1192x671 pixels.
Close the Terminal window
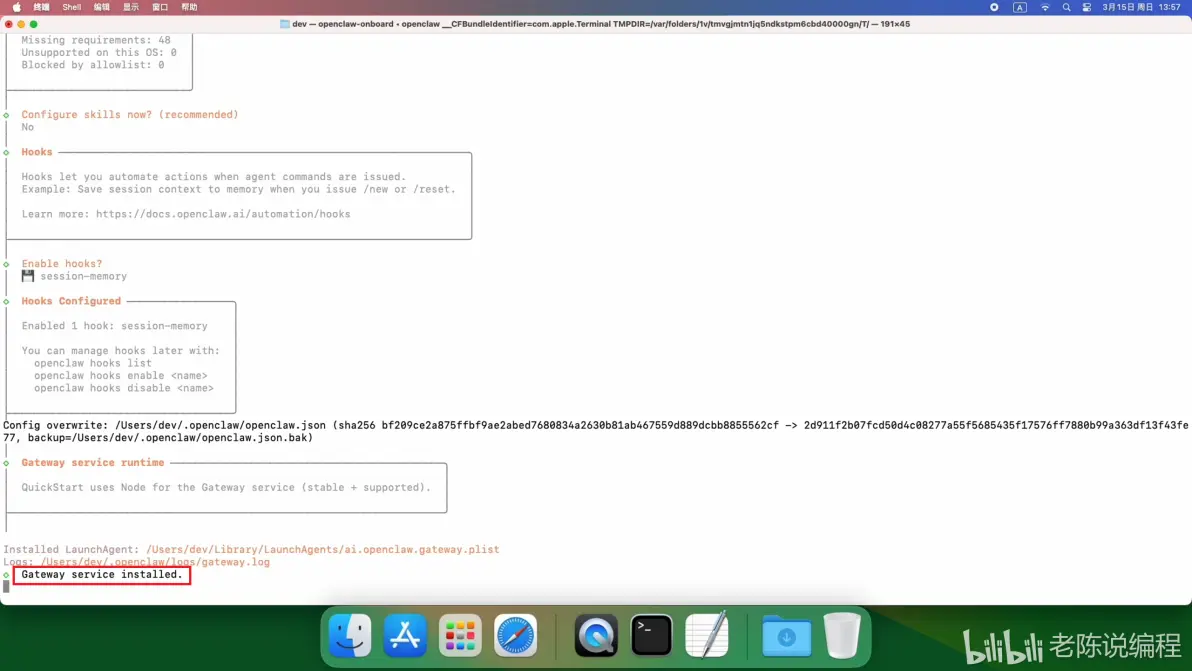click(8, 24)
